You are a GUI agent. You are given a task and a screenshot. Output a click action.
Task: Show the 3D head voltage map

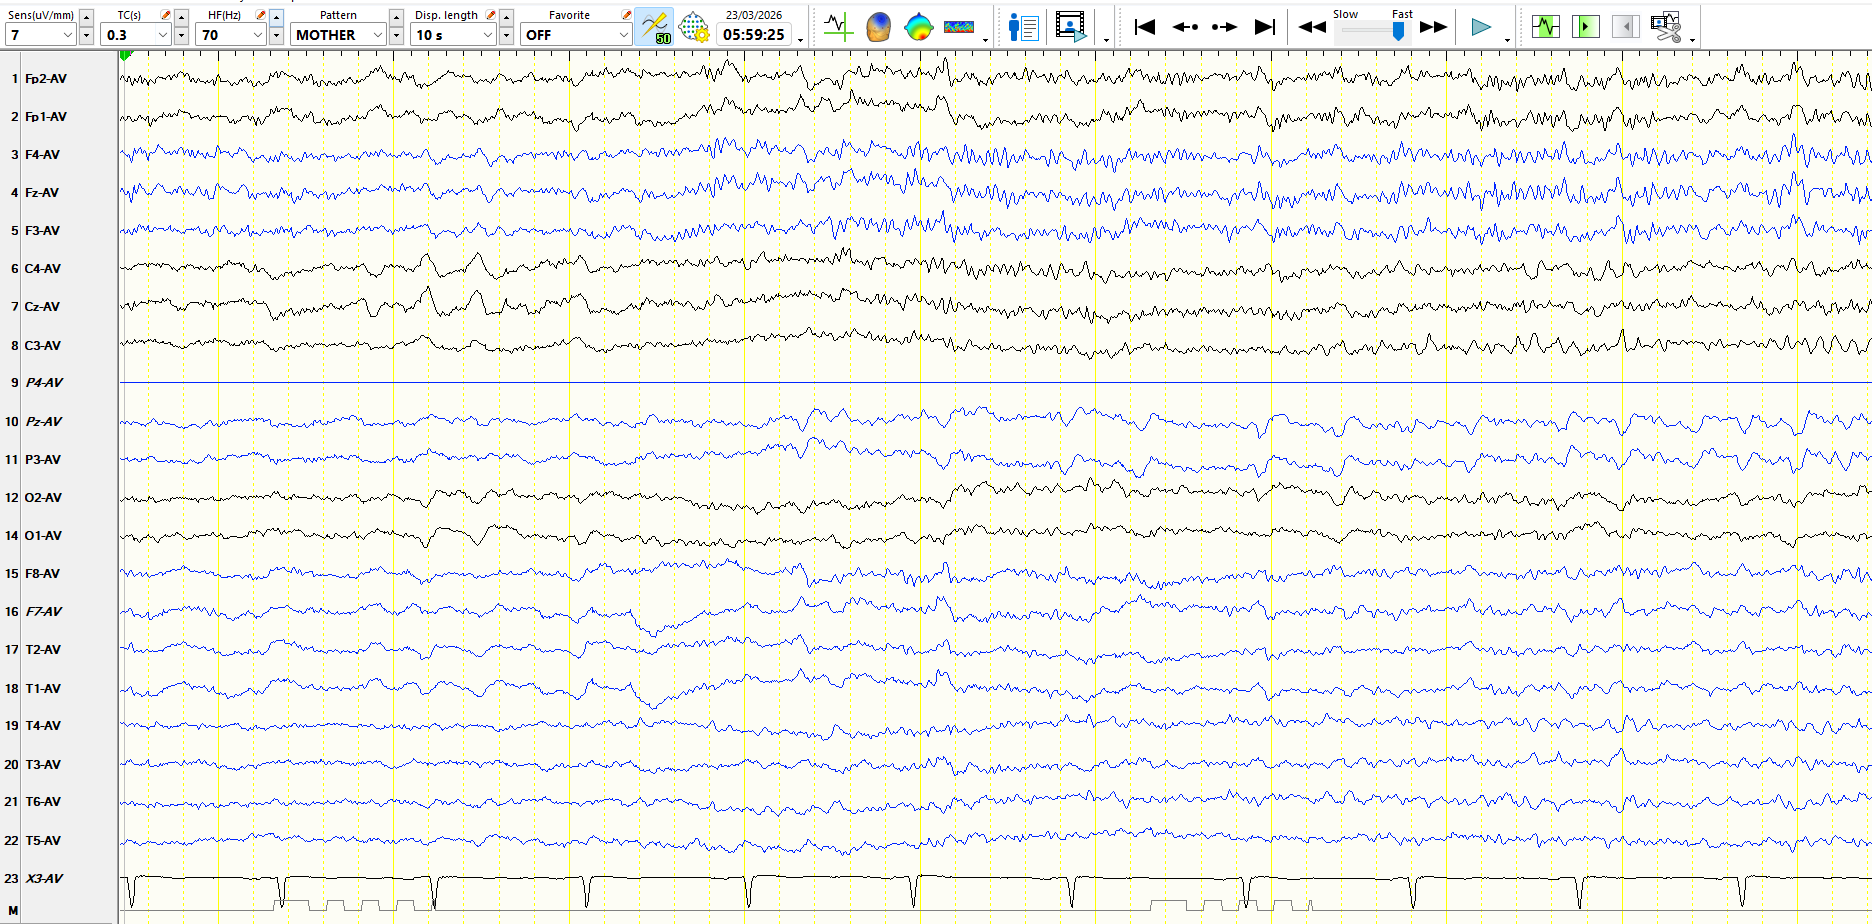(x=878, y=27)
